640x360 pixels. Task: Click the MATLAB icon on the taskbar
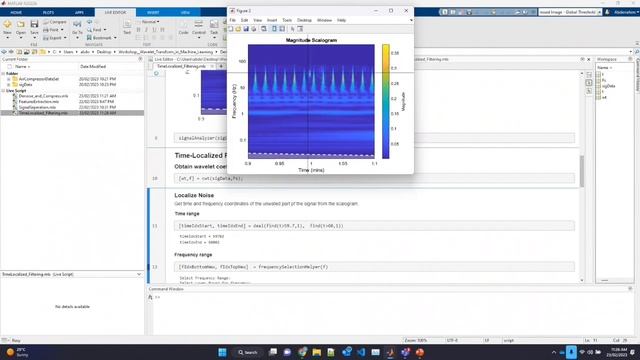[390, 352]
